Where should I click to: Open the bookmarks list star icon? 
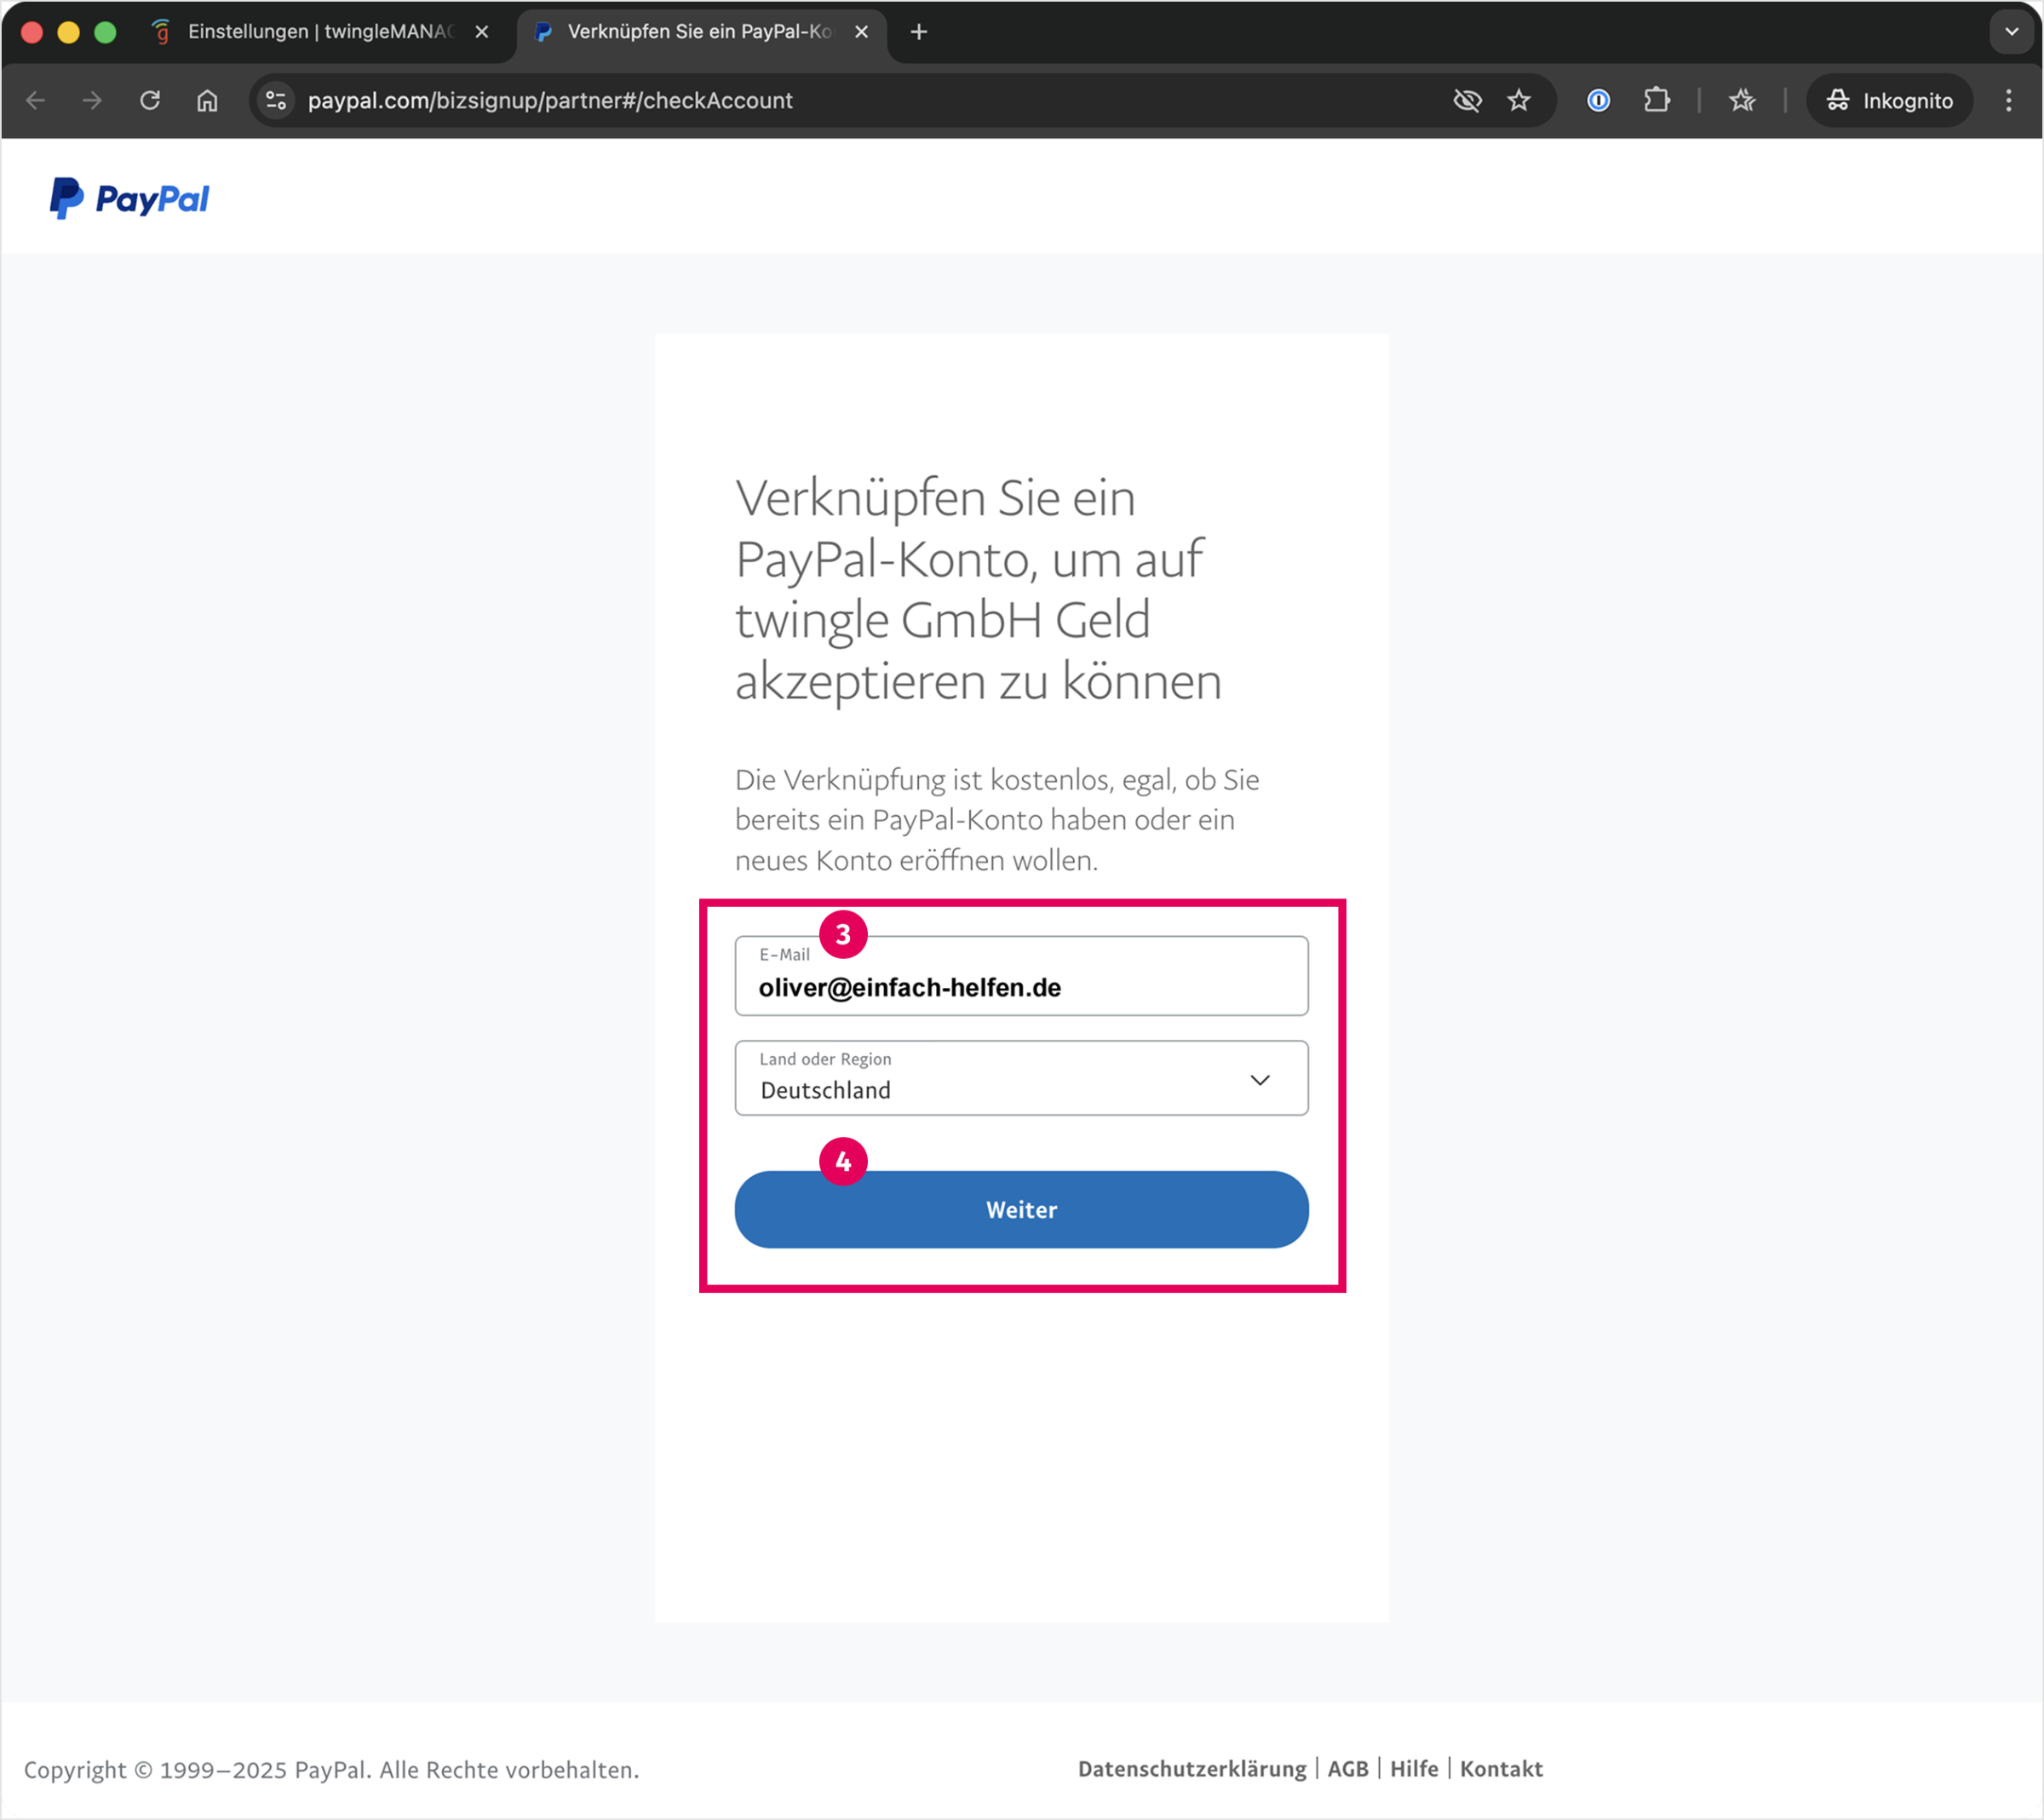click(x=1742, y=100)
